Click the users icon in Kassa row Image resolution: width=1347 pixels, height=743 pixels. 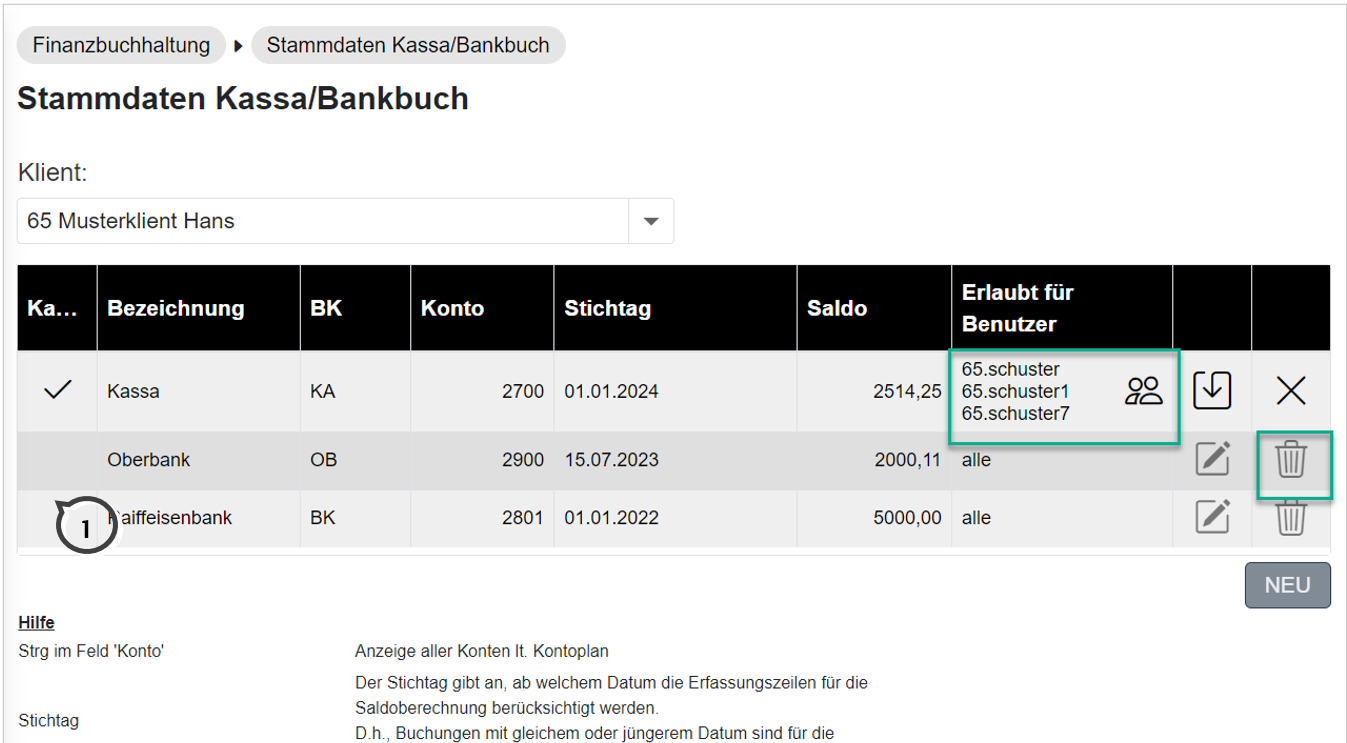1144,391
